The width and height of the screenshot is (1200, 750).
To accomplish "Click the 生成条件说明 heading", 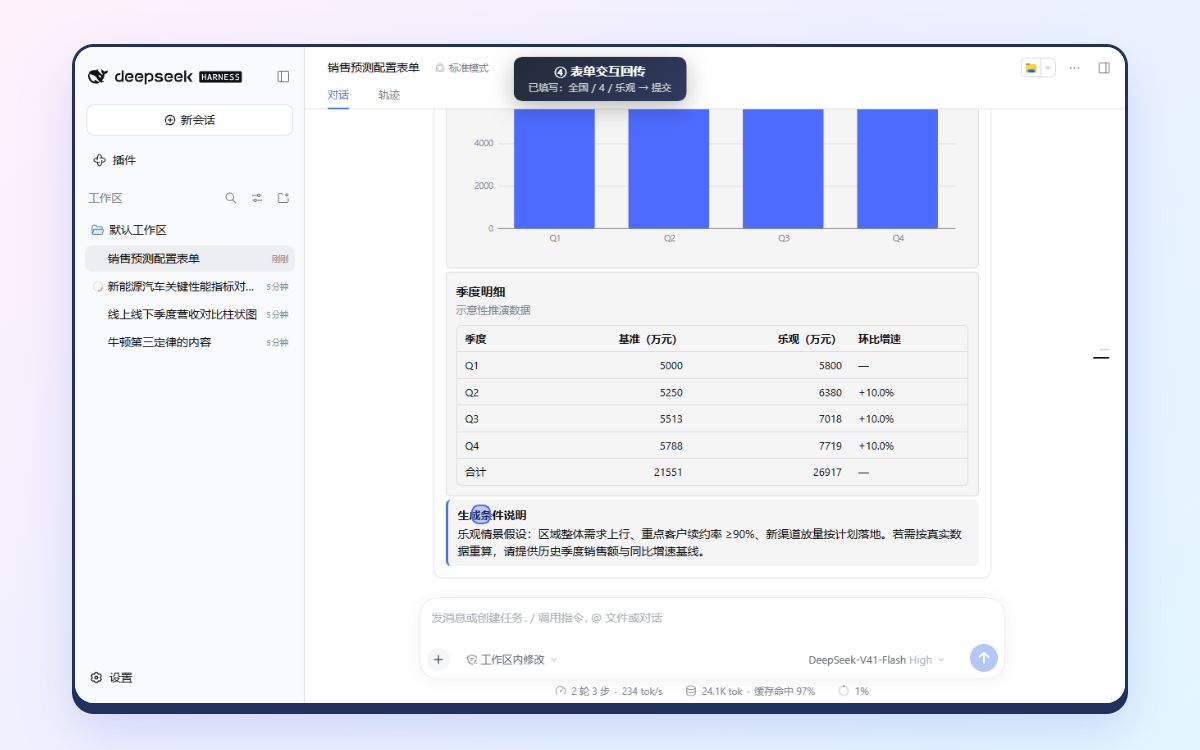I will [x=492, y=515].
